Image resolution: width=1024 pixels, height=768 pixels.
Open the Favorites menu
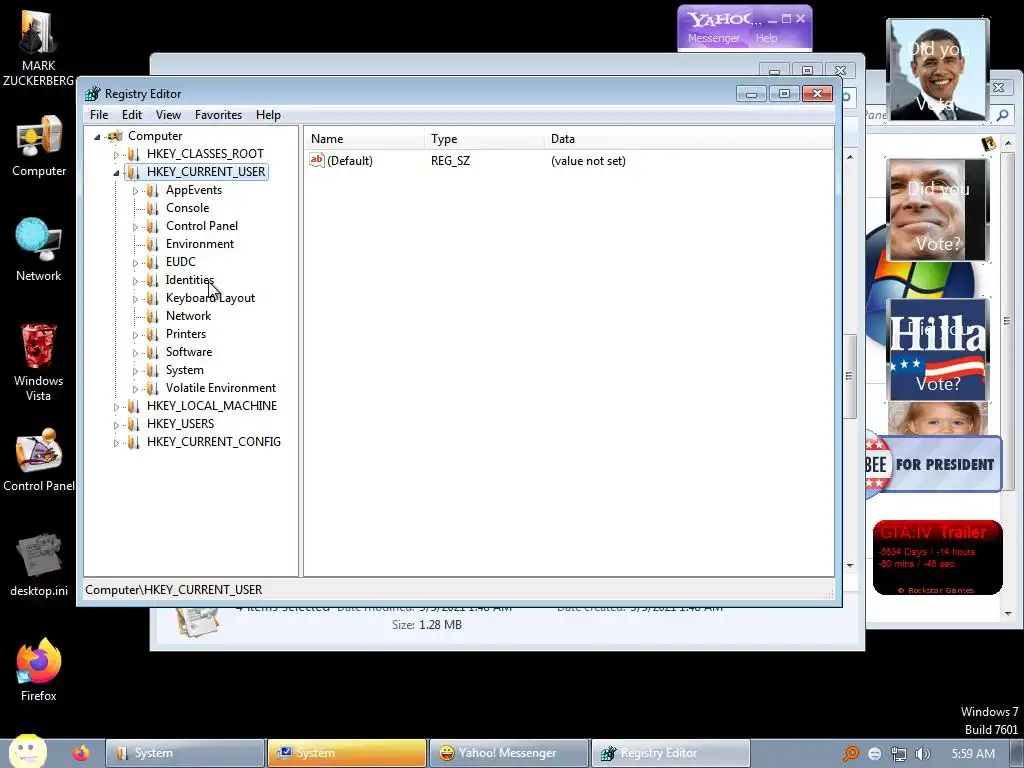218,115
